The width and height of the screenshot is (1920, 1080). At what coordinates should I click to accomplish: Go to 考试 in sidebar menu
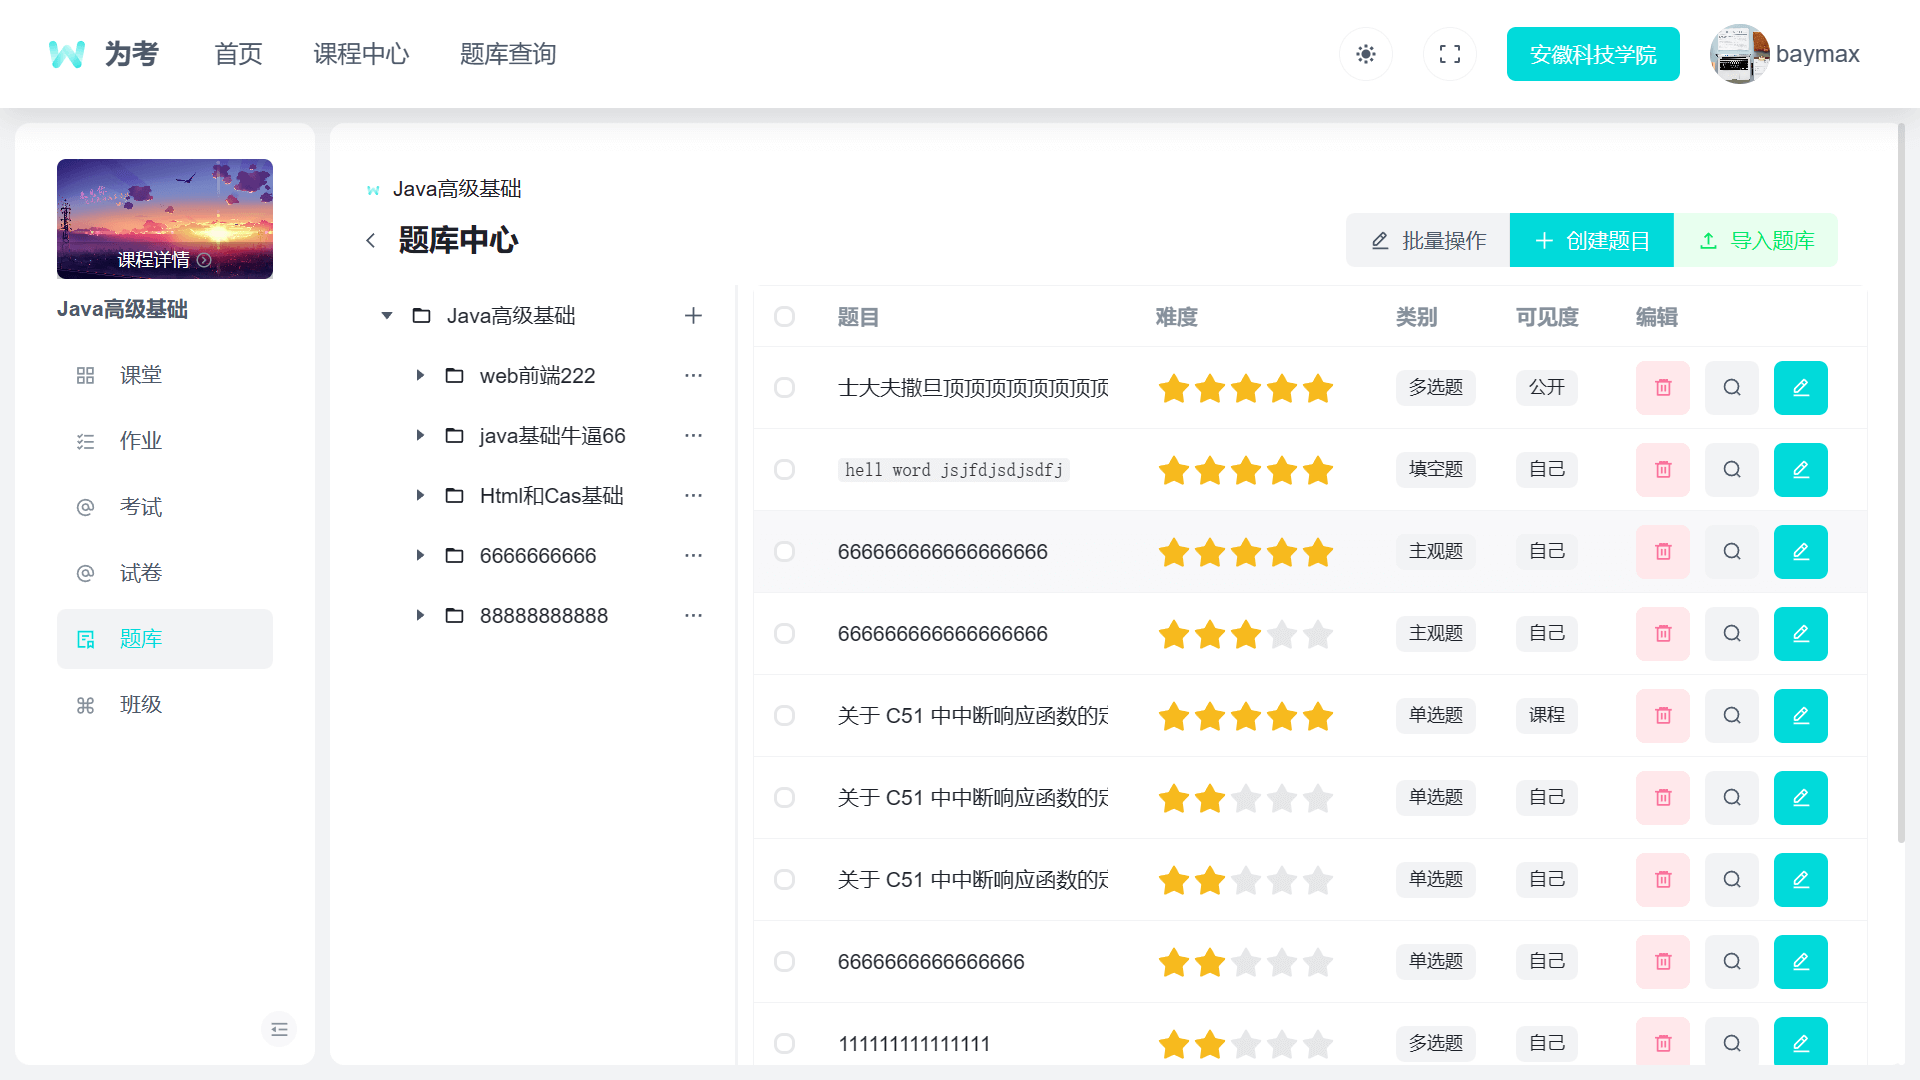click(x=141, y=507)
